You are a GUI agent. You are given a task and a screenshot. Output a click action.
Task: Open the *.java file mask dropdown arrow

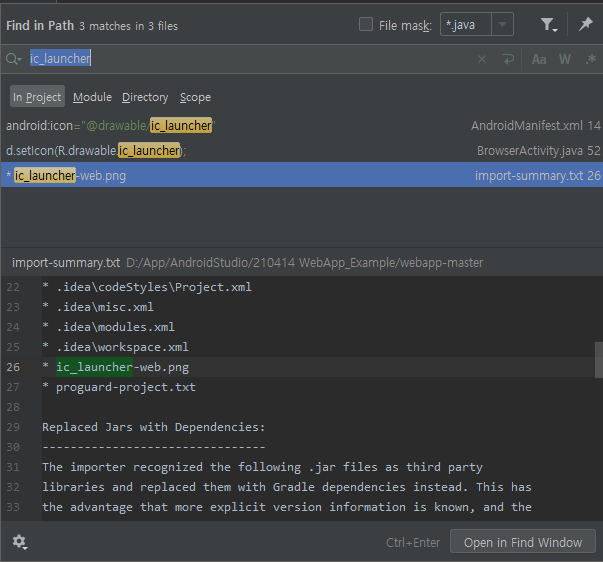[x=502, y=24]
